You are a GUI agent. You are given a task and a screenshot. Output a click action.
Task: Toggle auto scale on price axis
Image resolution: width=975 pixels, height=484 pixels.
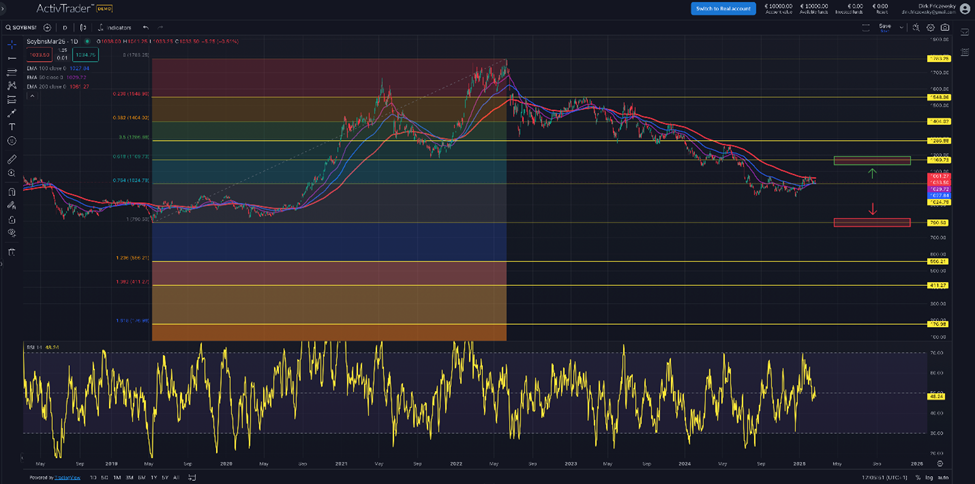coord(945,478)
